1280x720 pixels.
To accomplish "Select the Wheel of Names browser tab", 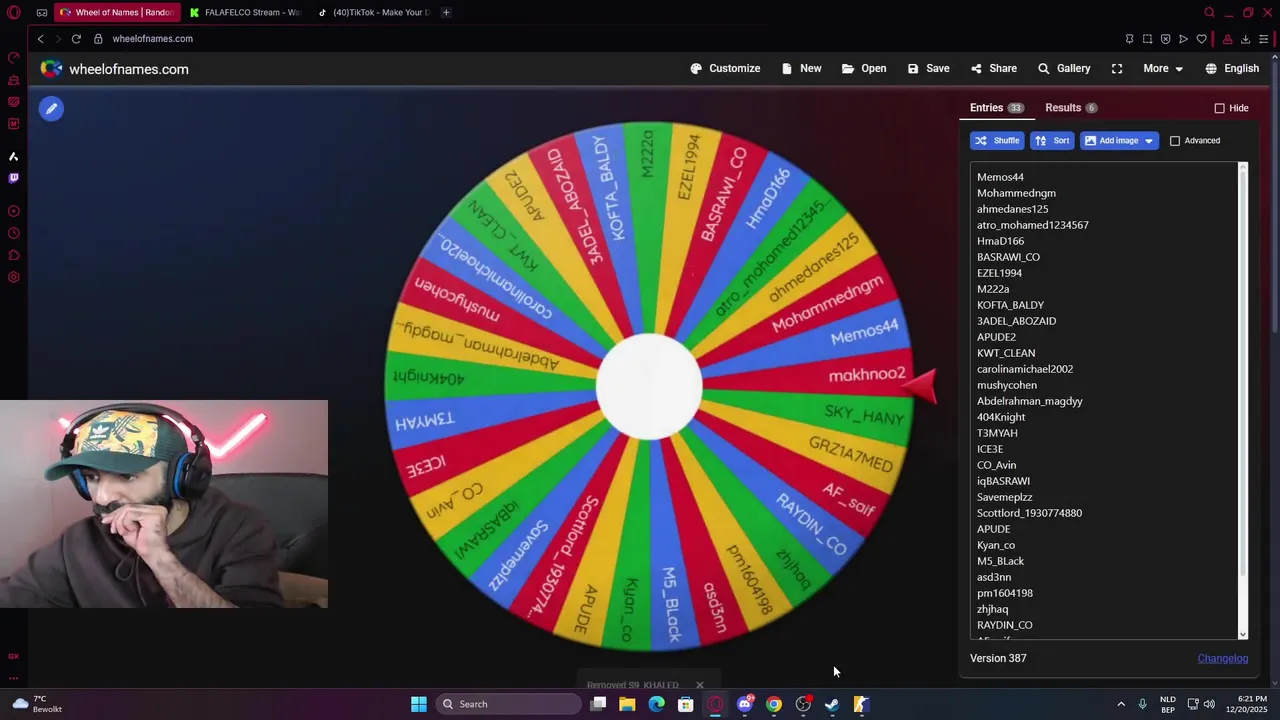I will (116, 12).
